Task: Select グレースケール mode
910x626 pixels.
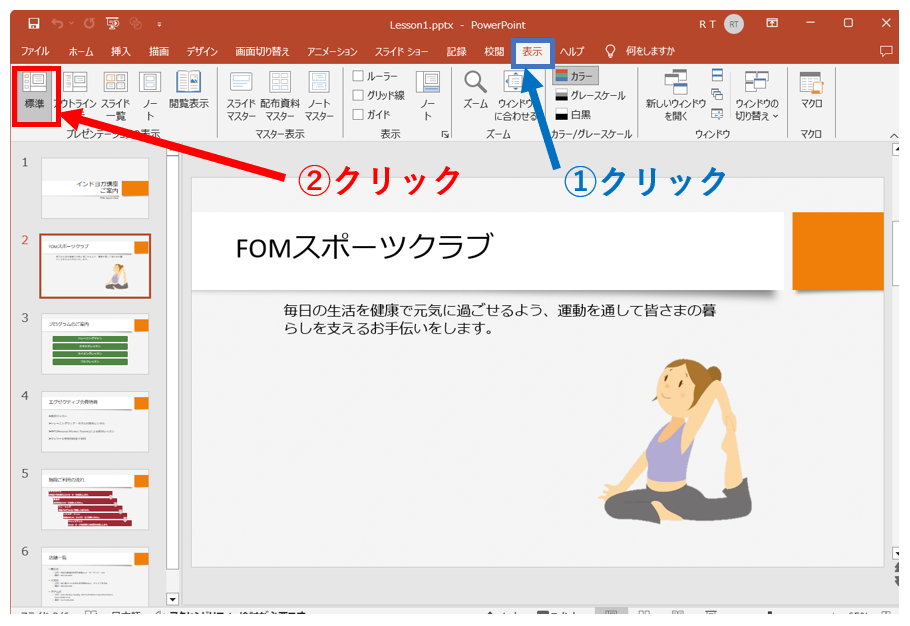Action: pyautogui.click(x=591, y=95)
